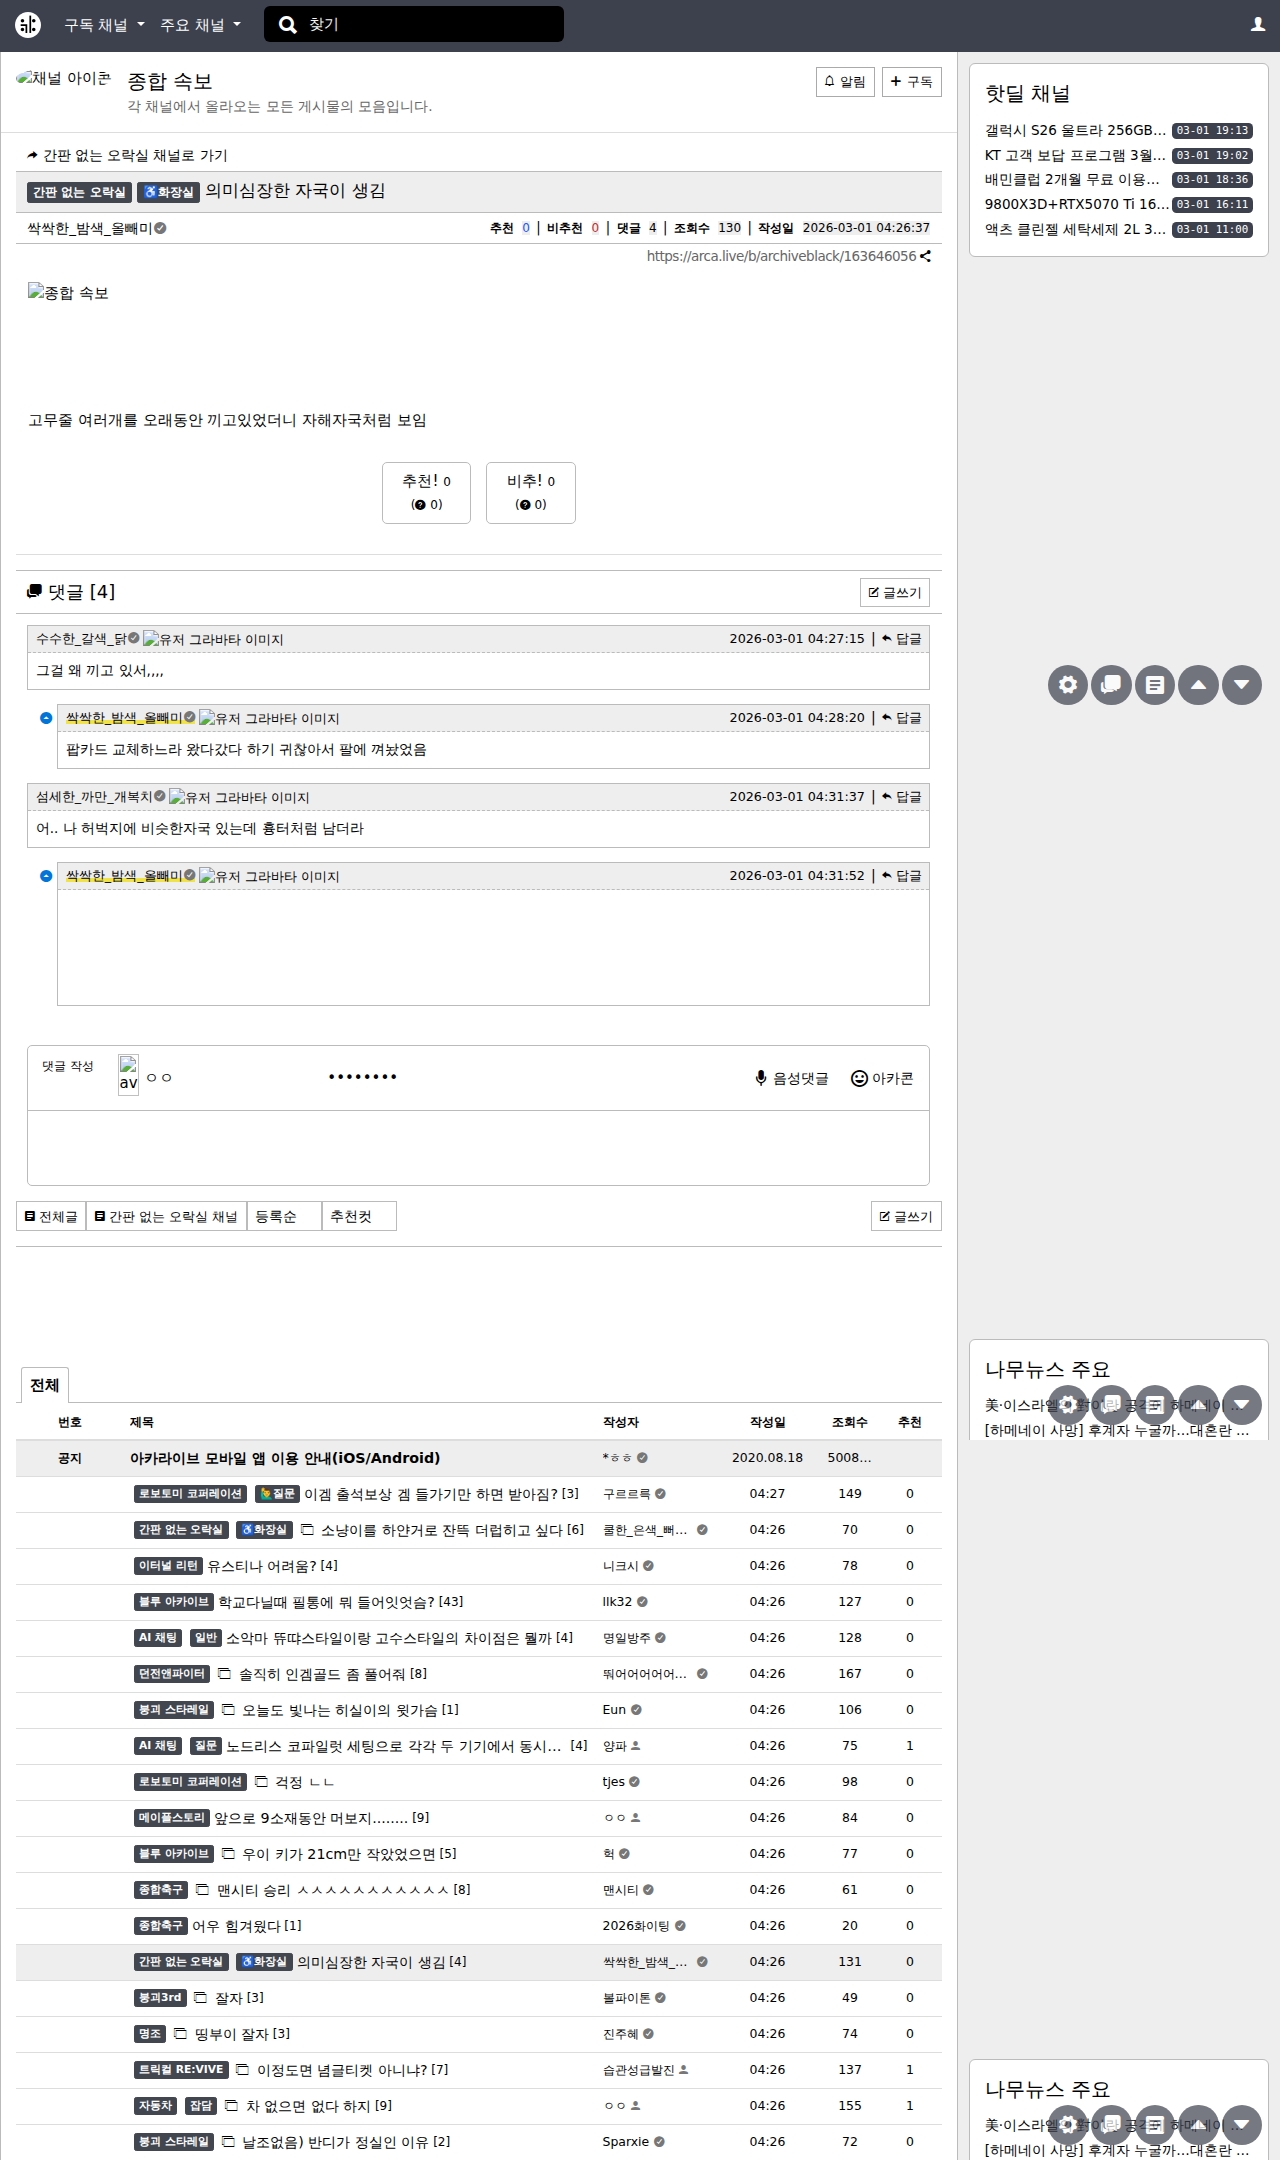The image size is (1280, 2160).
Task: Open post 유스티나 어려움?
Action: [262, 1566]
